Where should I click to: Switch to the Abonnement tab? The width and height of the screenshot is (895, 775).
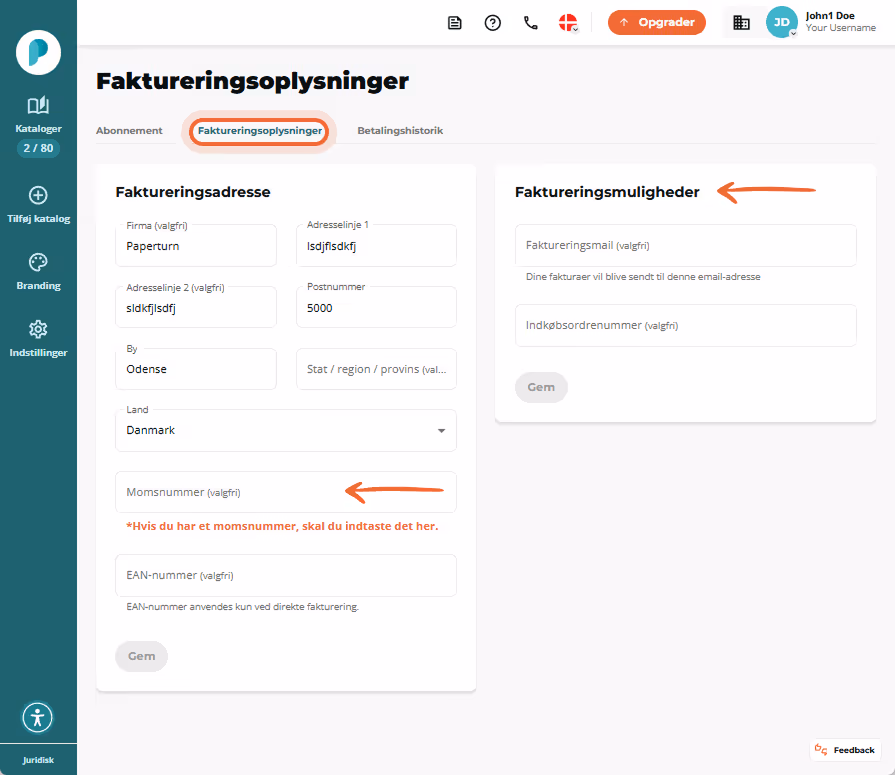pos(129,131)
